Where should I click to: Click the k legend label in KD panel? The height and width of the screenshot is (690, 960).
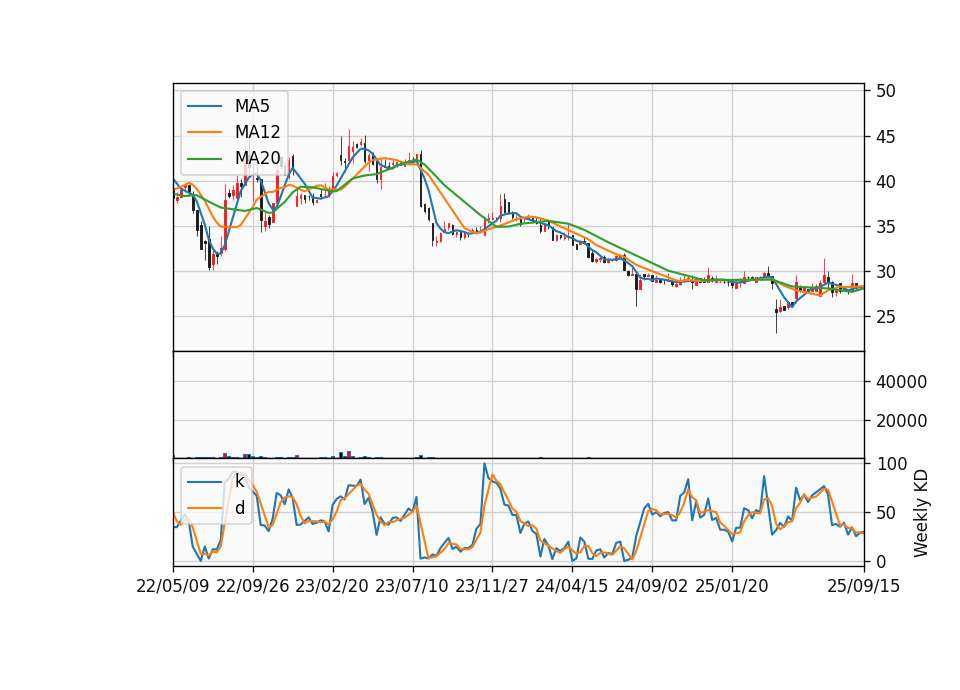[239, 481]
